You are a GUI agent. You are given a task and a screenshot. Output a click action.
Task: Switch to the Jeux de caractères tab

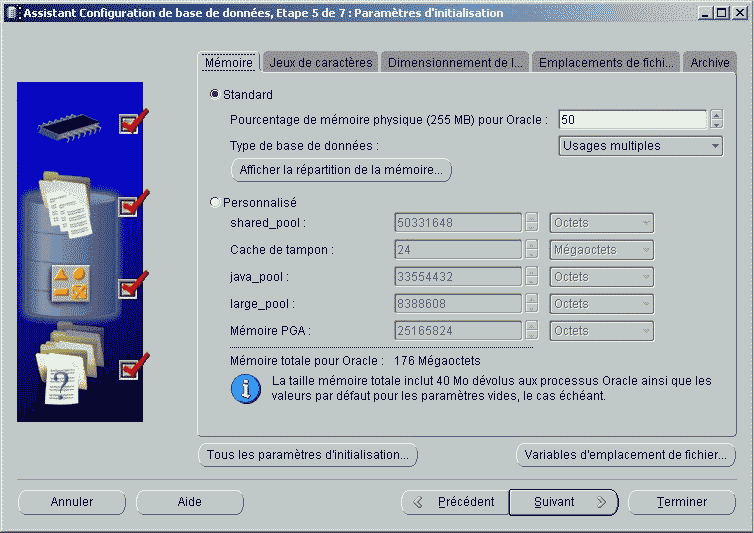pos(321,62)
